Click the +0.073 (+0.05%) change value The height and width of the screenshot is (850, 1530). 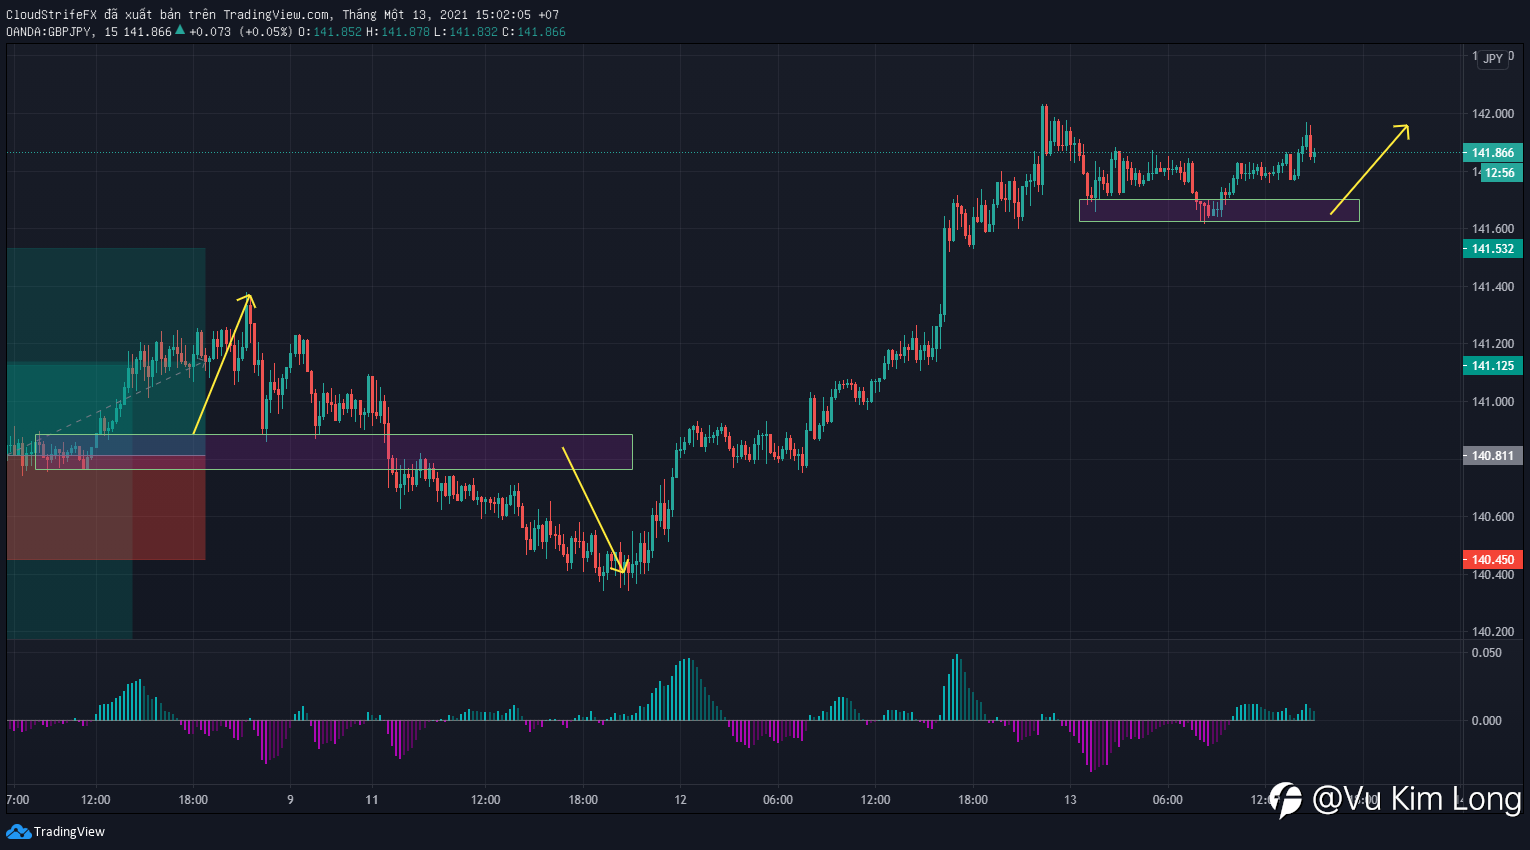(241, 31)
